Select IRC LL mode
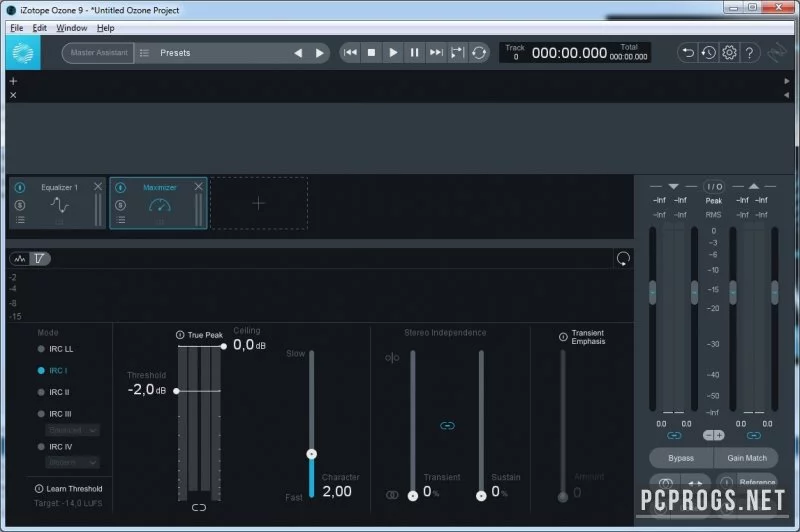The width and height of the screenshot is (800, 532). point(56,349)
